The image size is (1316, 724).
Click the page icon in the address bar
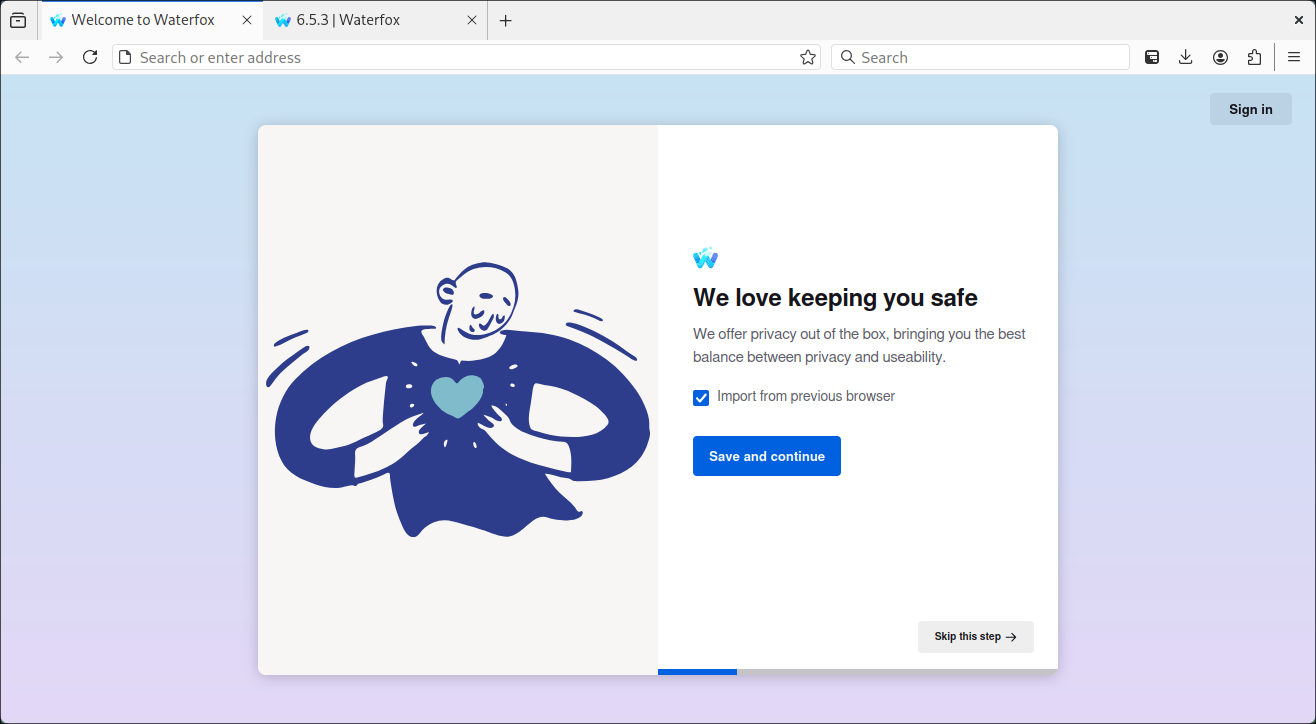(125, 57)
